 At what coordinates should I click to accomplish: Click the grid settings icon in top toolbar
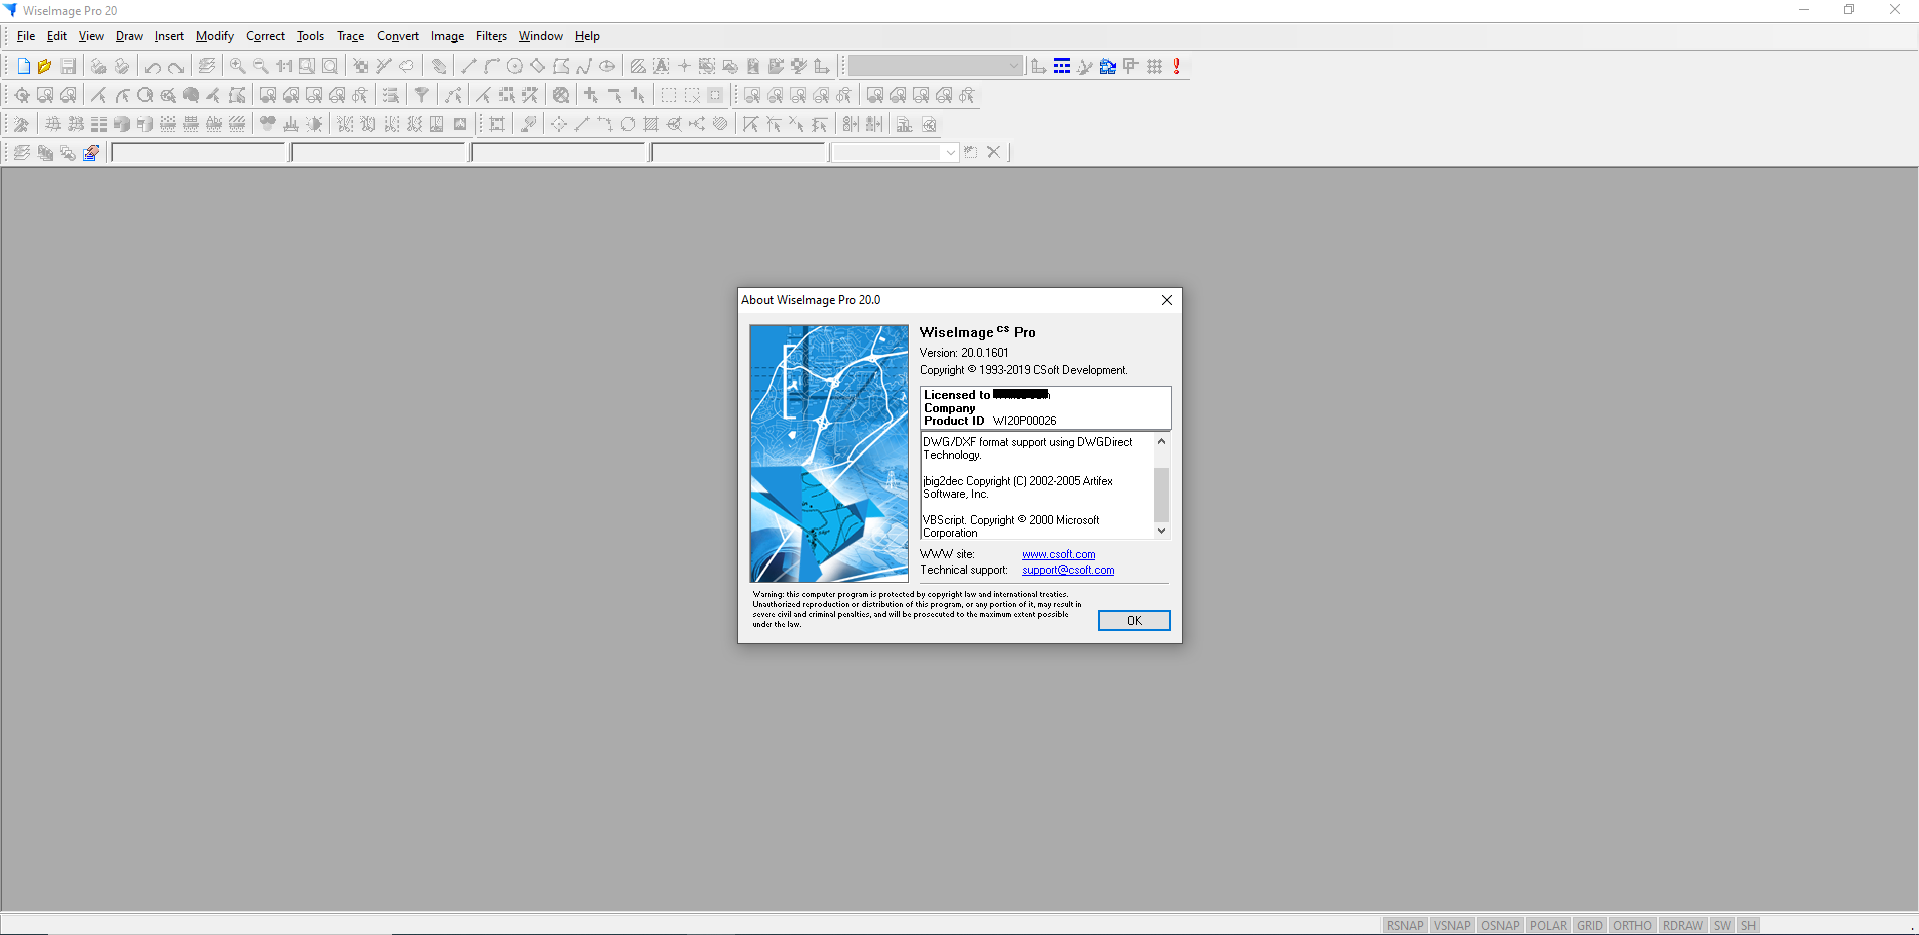[1154, 66]
